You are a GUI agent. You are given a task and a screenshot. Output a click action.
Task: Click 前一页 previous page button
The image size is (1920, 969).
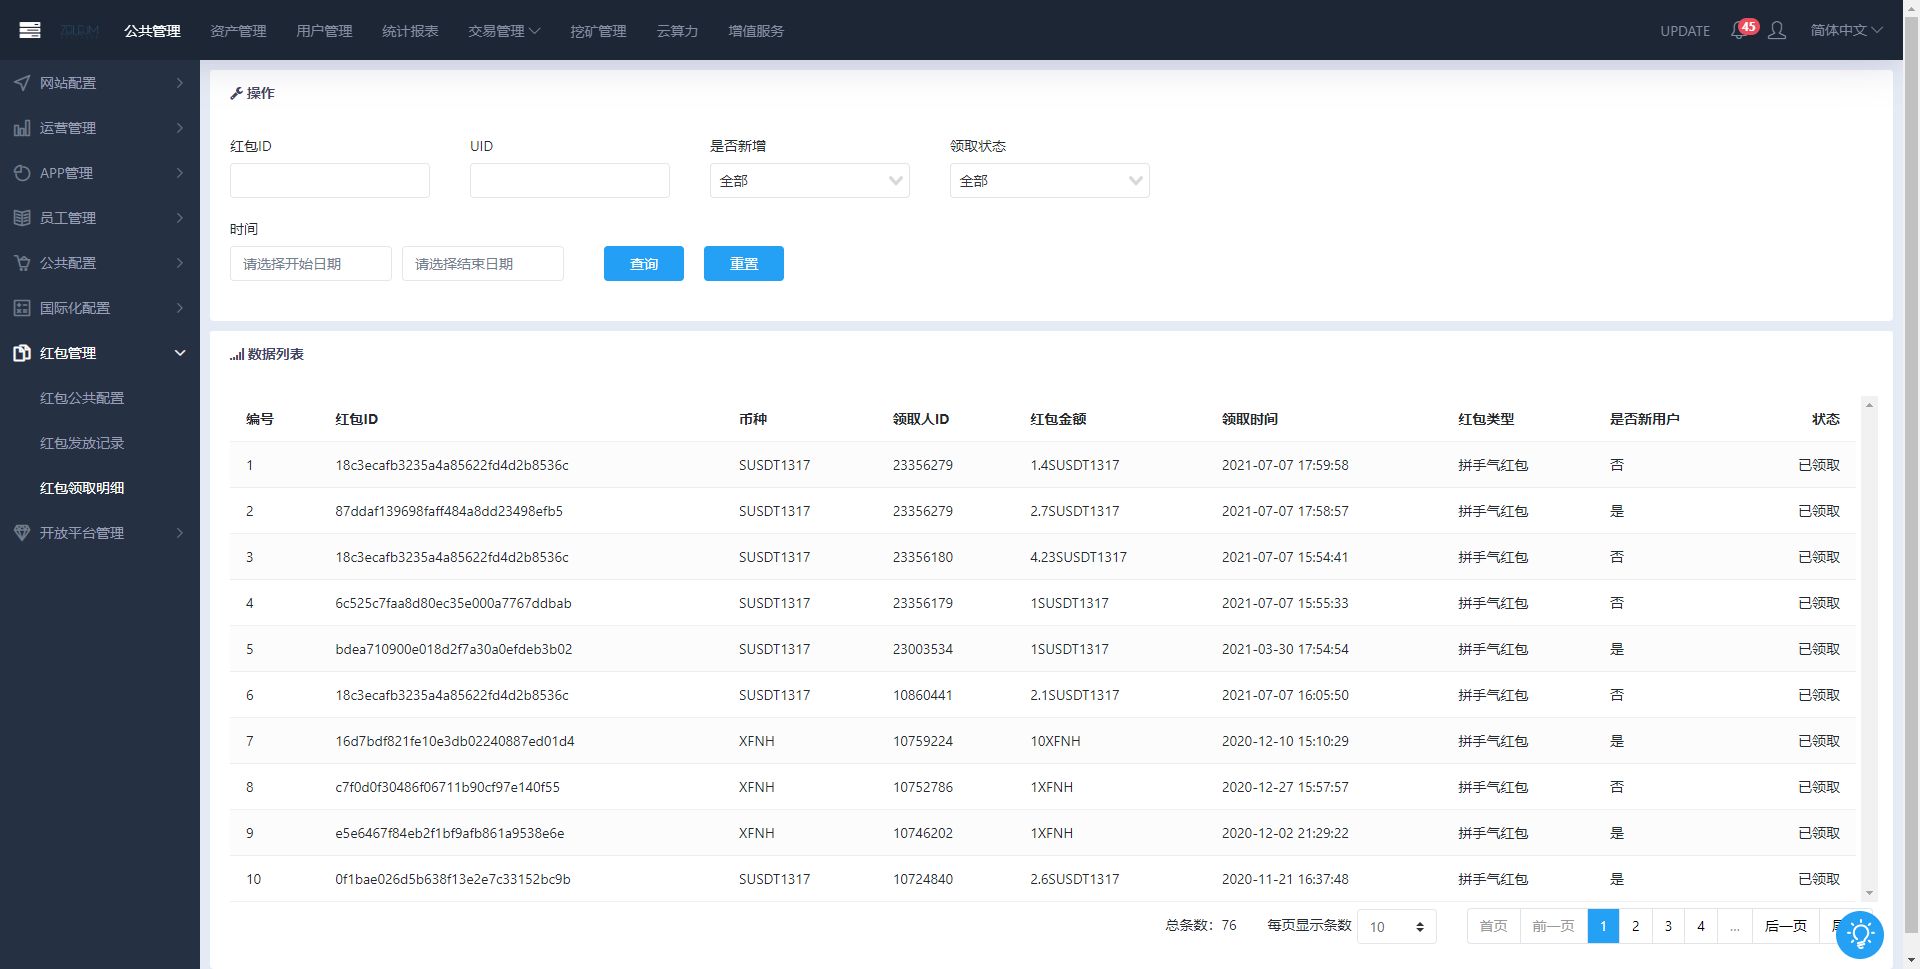tap(1554, 926)
